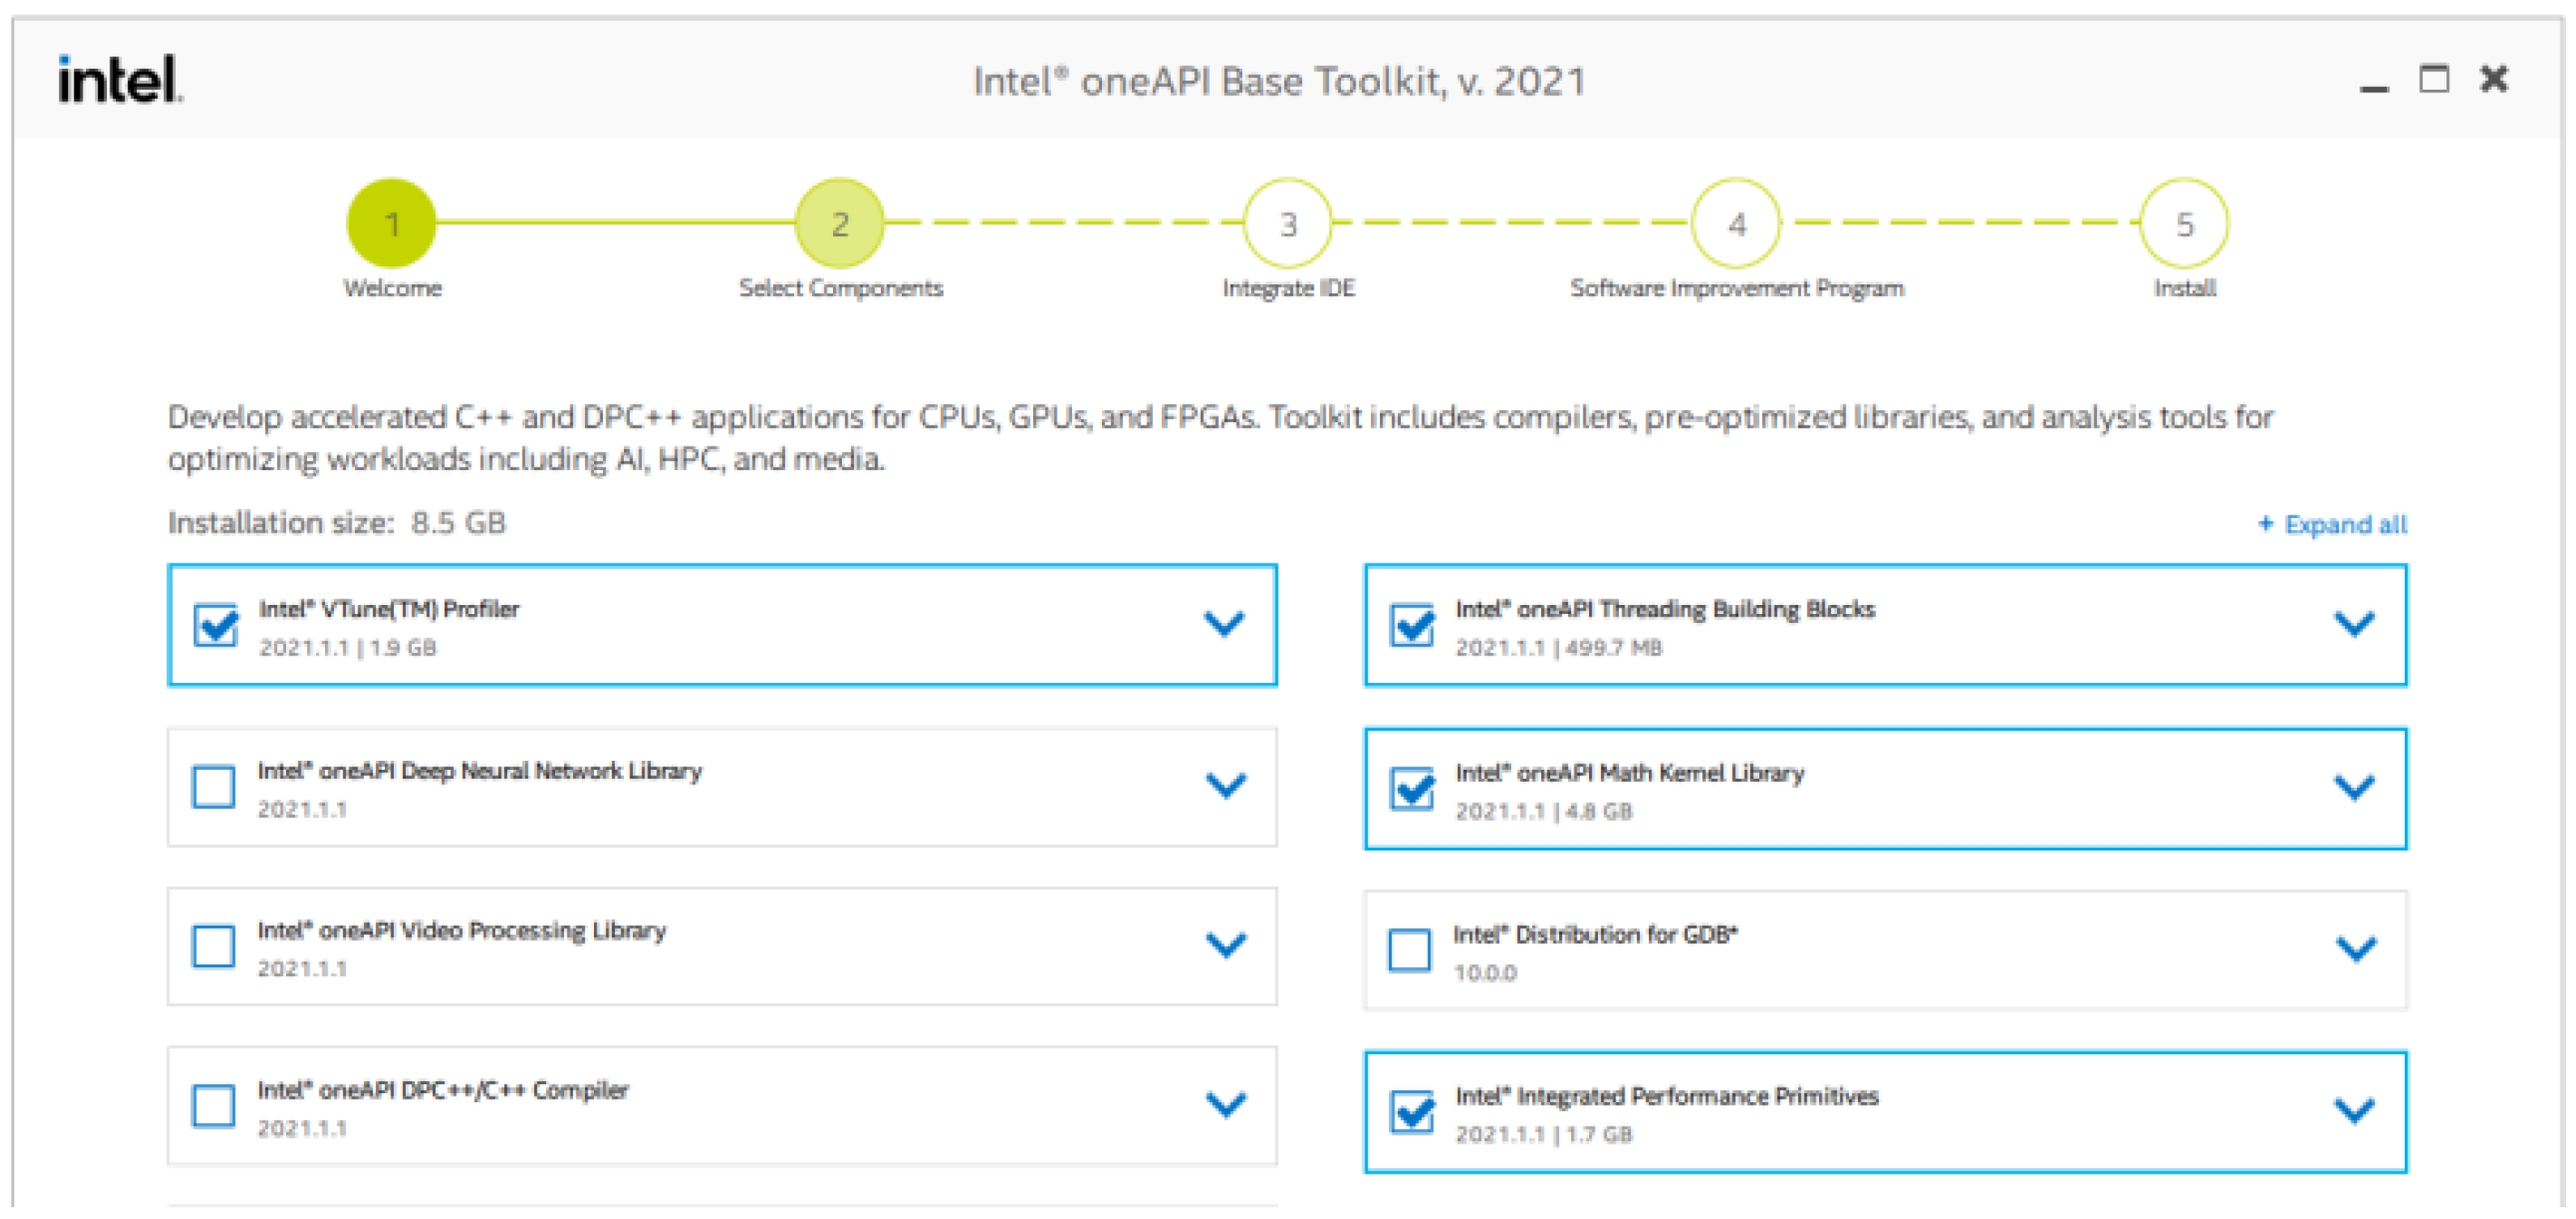The height and width of the screenshot is (1219, 2576).
Task: Expand Distribution for GDB chevron
Action: click(x=2356, y=948)
